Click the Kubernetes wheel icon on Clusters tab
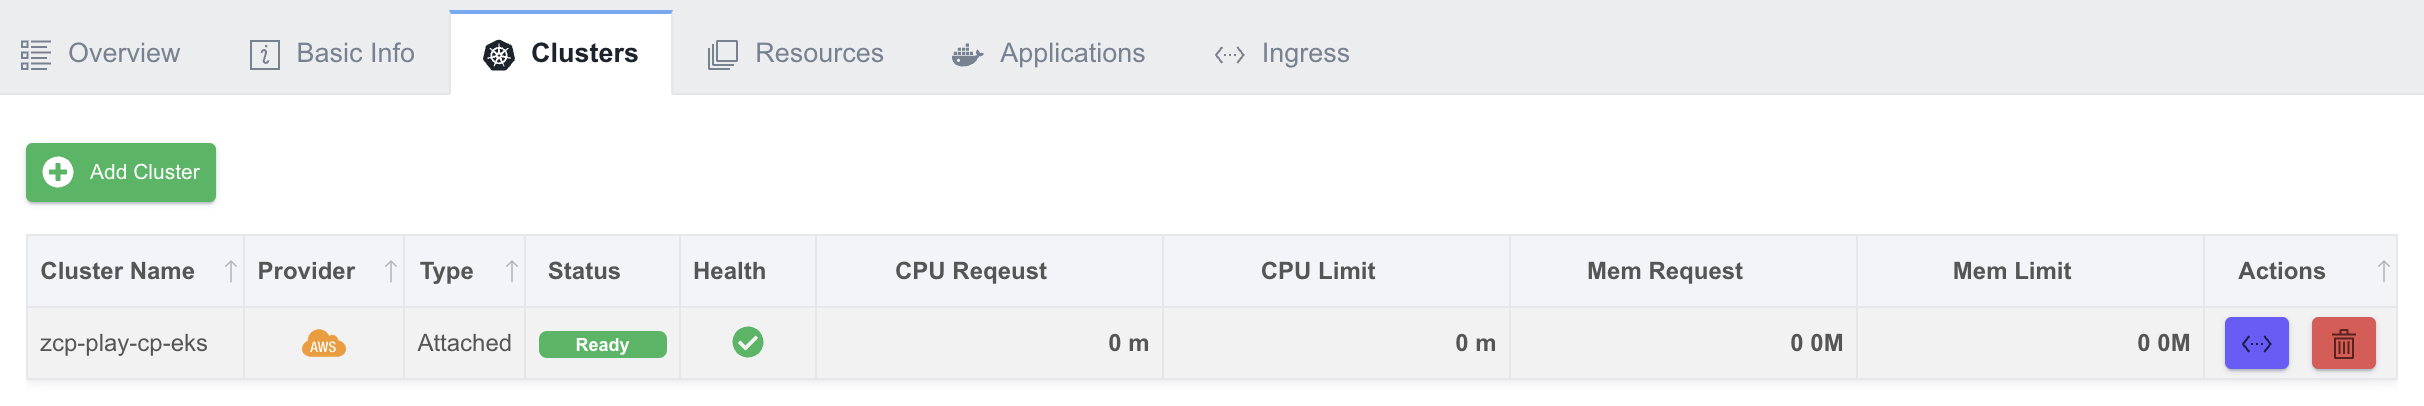 point(499,55)
